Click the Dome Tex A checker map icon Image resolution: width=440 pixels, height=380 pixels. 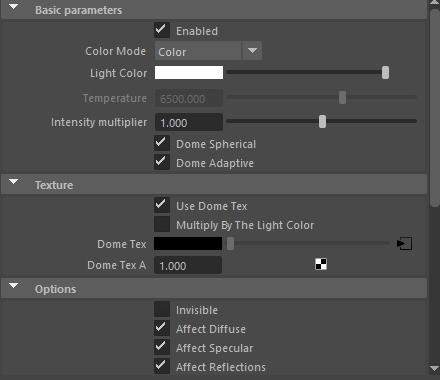321,264
